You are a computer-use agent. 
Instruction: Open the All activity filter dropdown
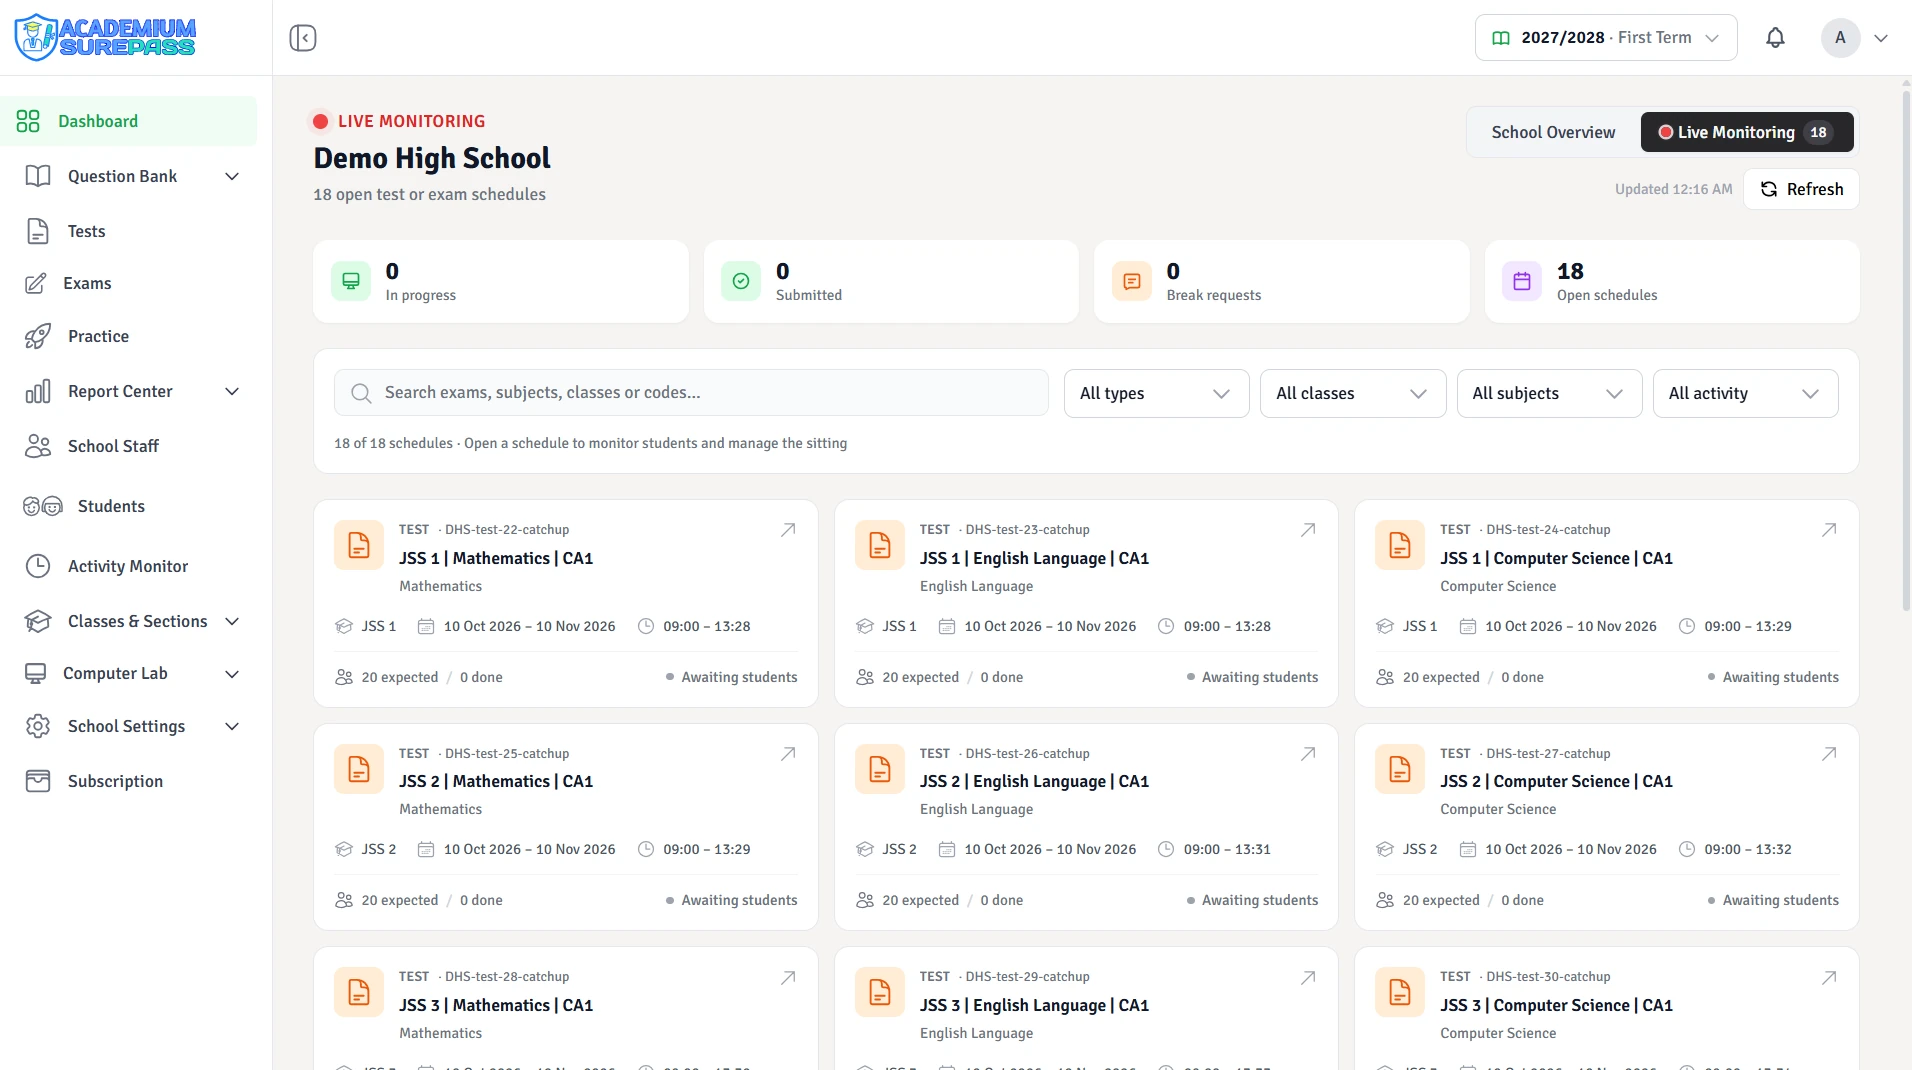click(x=1745, y=394)
